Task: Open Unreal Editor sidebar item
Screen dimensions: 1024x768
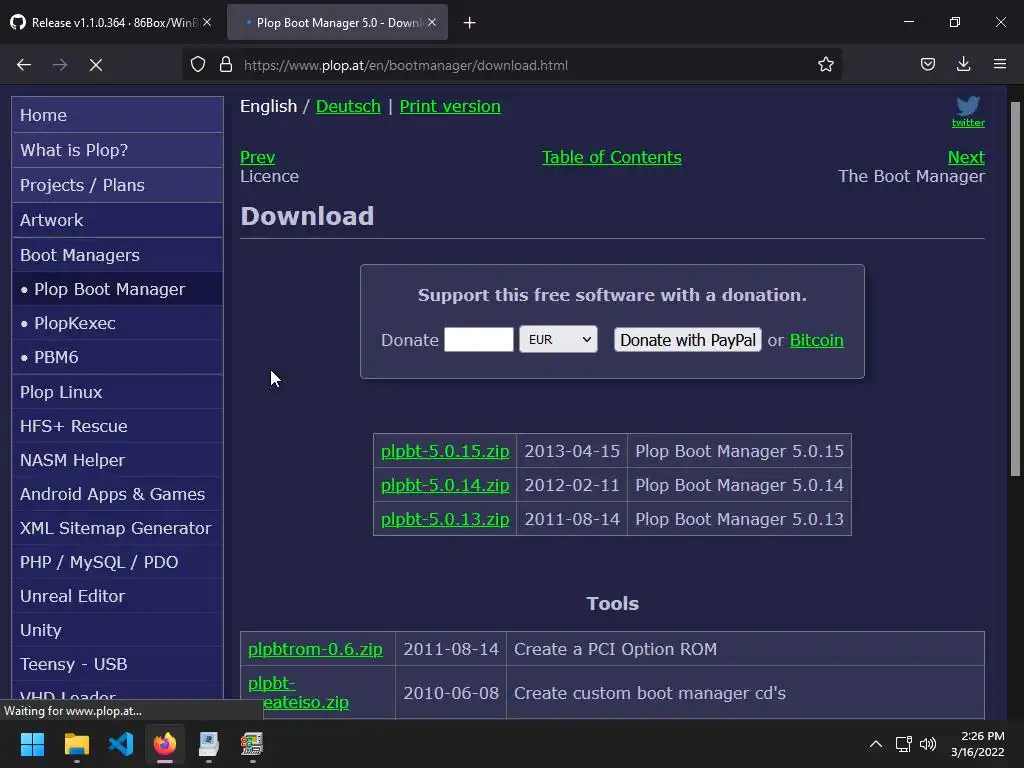Action: [118, 596]
